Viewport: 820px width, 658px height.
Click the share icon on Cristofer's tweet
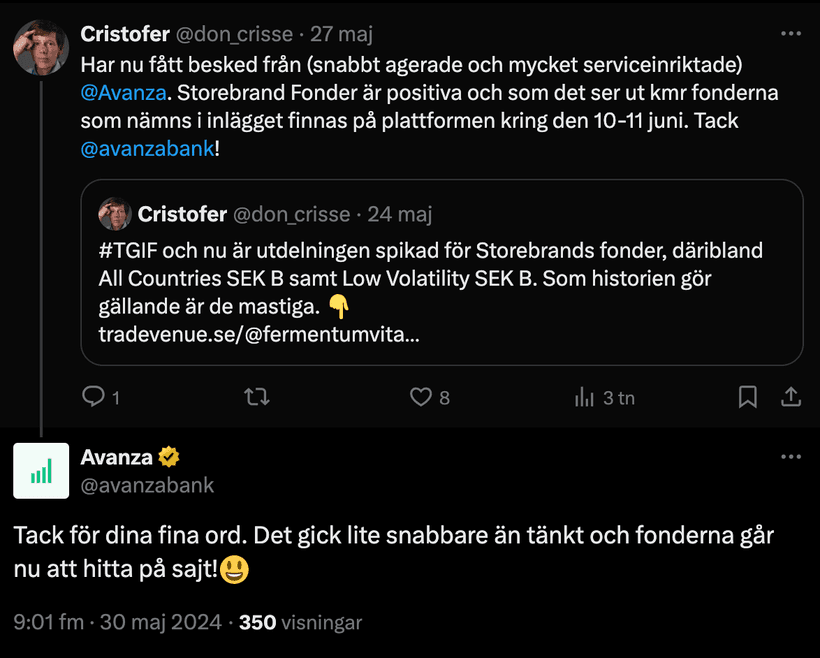click(x=790, y=397)
